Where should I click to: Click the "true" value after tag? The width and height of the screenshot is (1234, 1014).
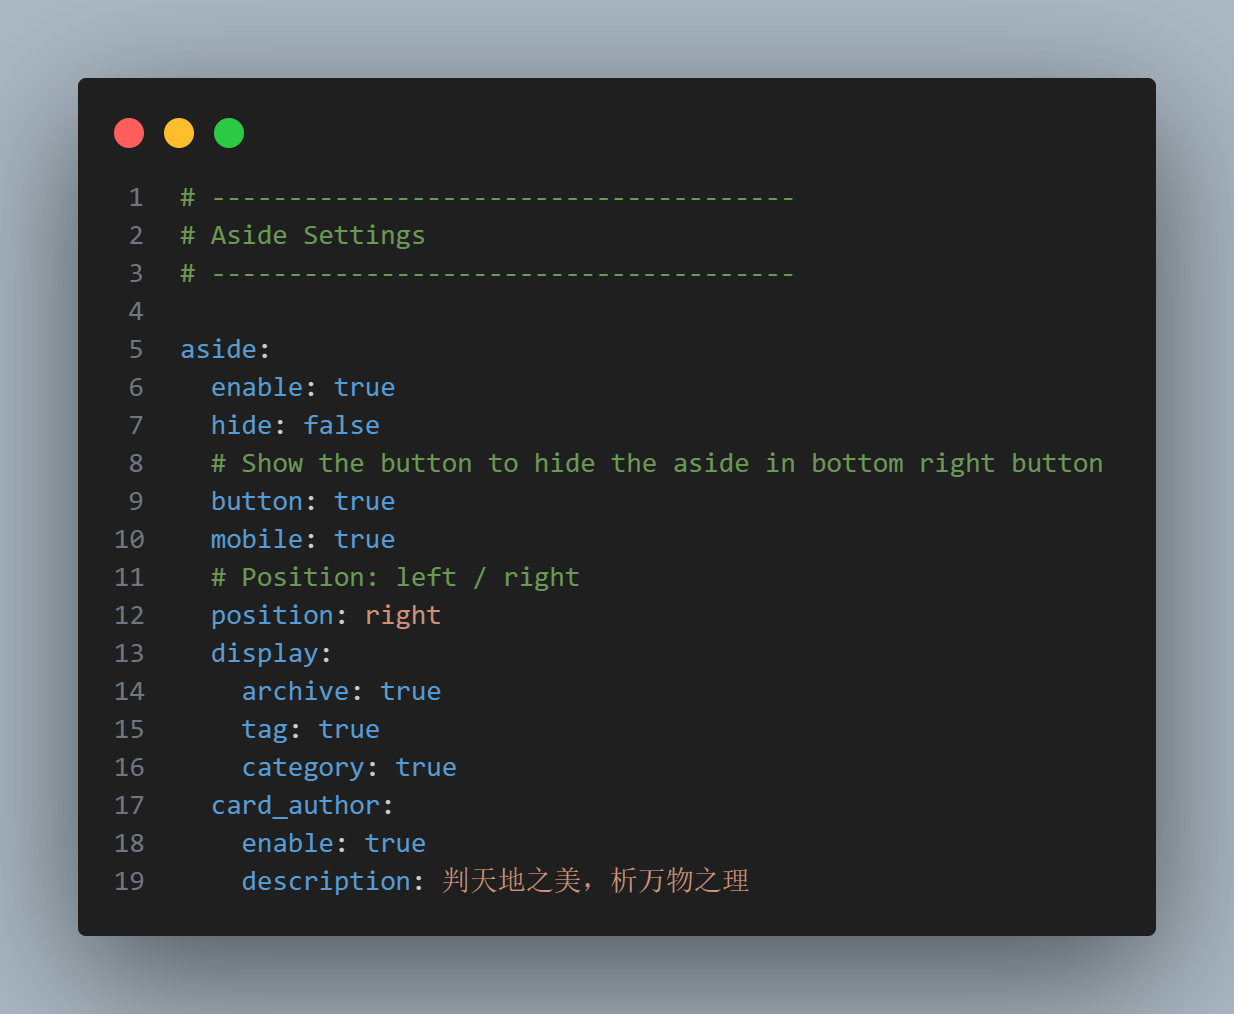349,729
